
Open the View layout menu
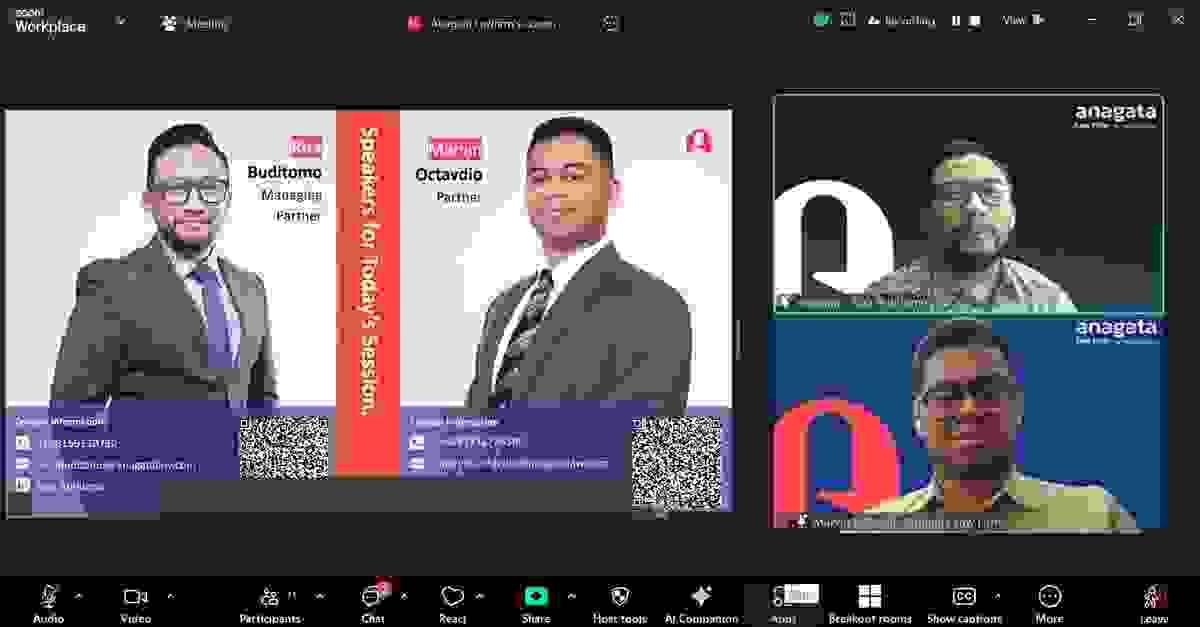1023,20
